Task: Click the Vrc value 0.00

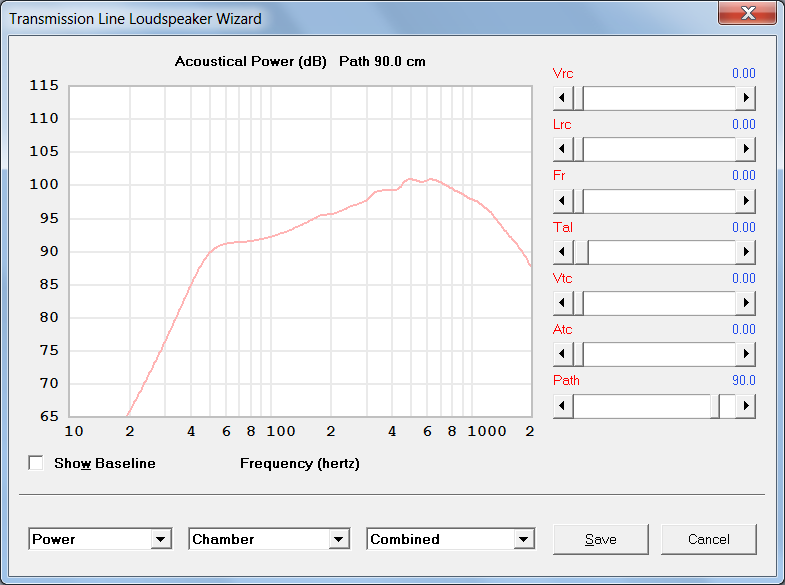Action: 743,73
